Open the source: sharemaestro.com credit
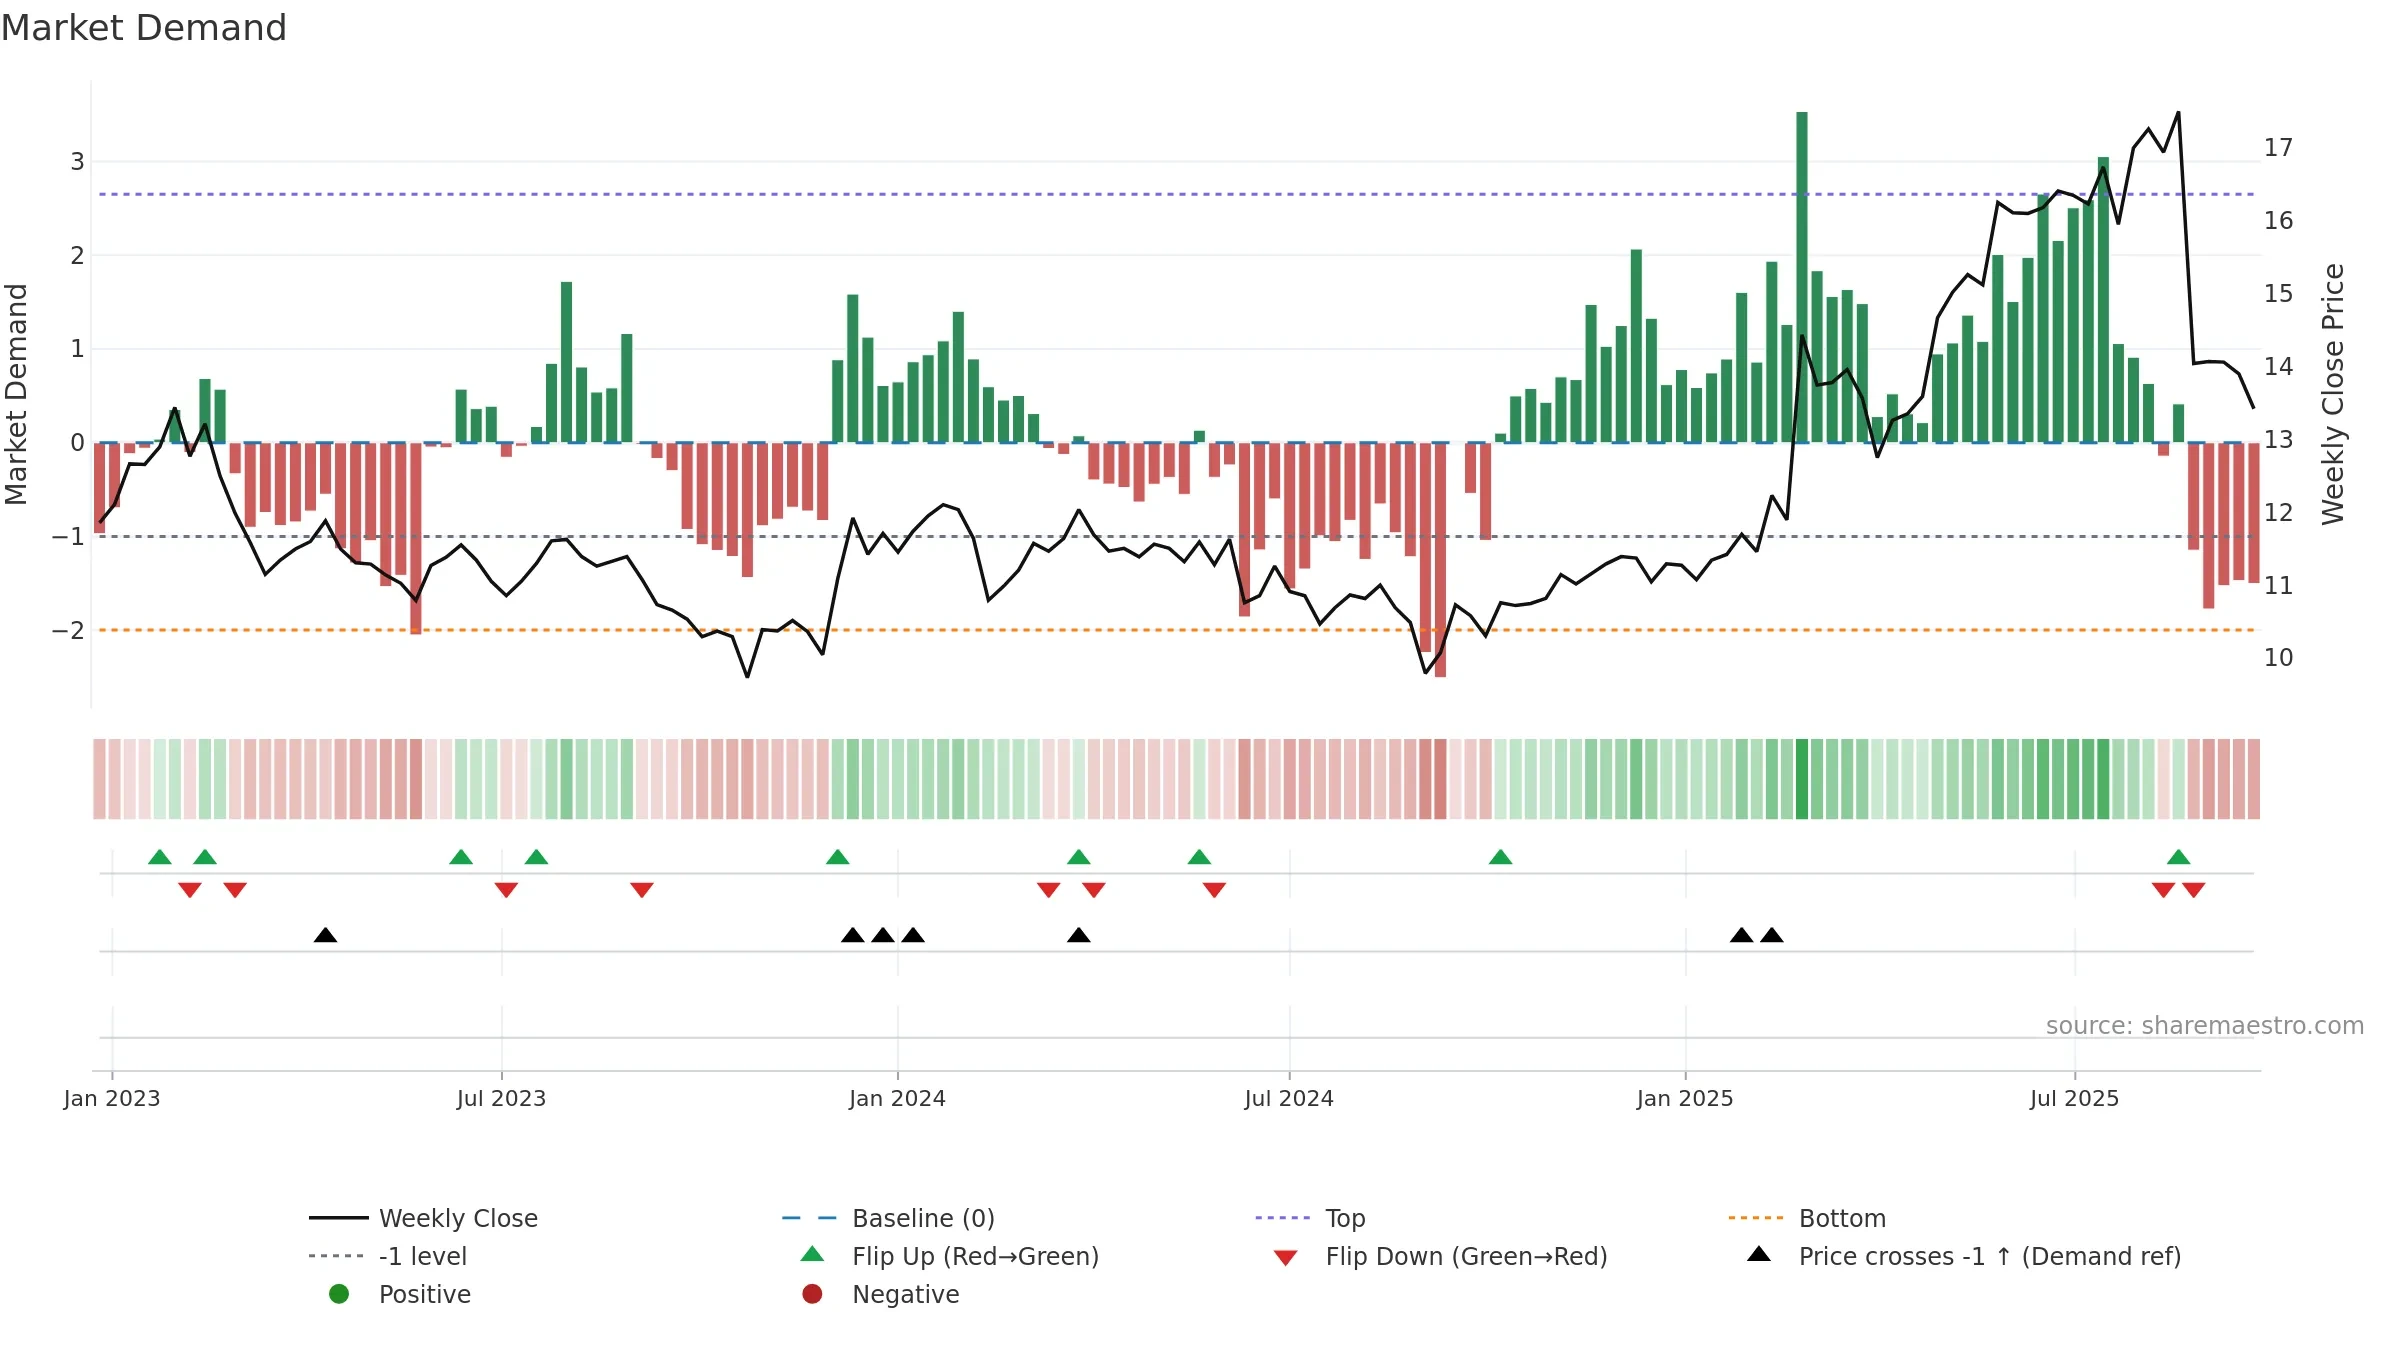 (x=2205, y=1026)
